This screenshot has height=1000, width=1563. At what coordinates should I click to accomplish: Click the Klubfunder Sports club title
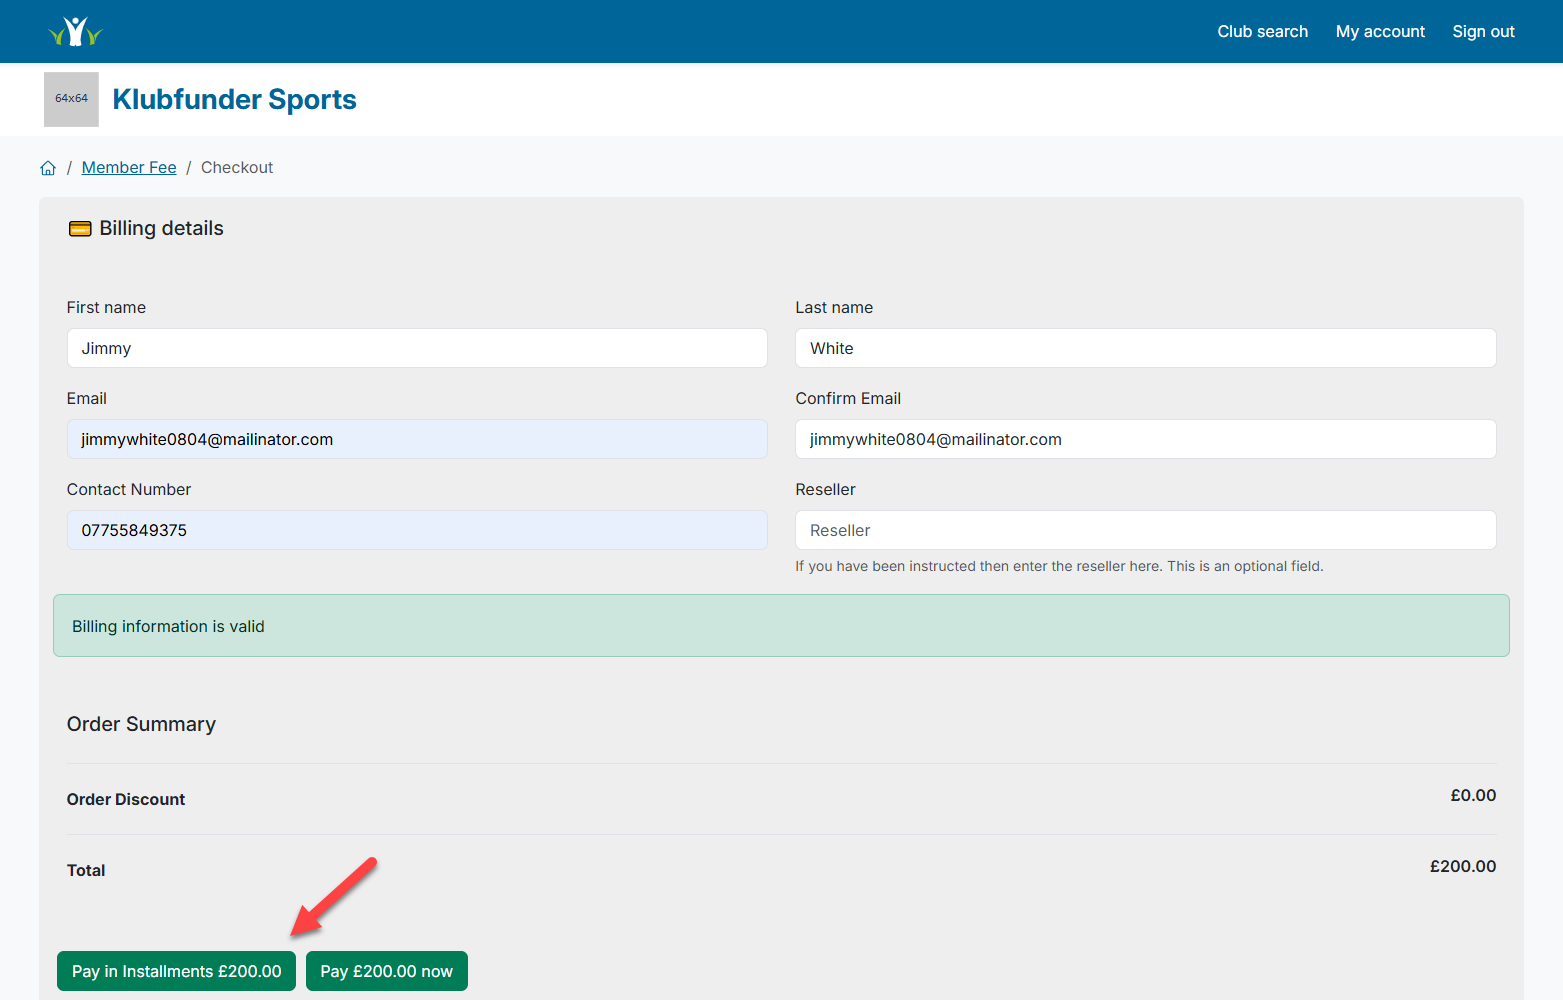tap(234, 100)
